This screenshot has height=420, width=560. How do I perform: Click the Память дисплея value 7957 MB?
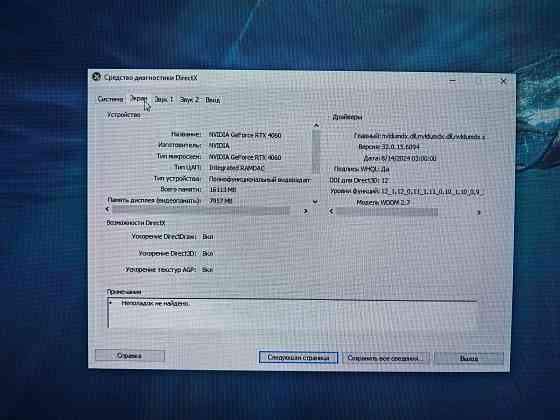coord(221,201)
